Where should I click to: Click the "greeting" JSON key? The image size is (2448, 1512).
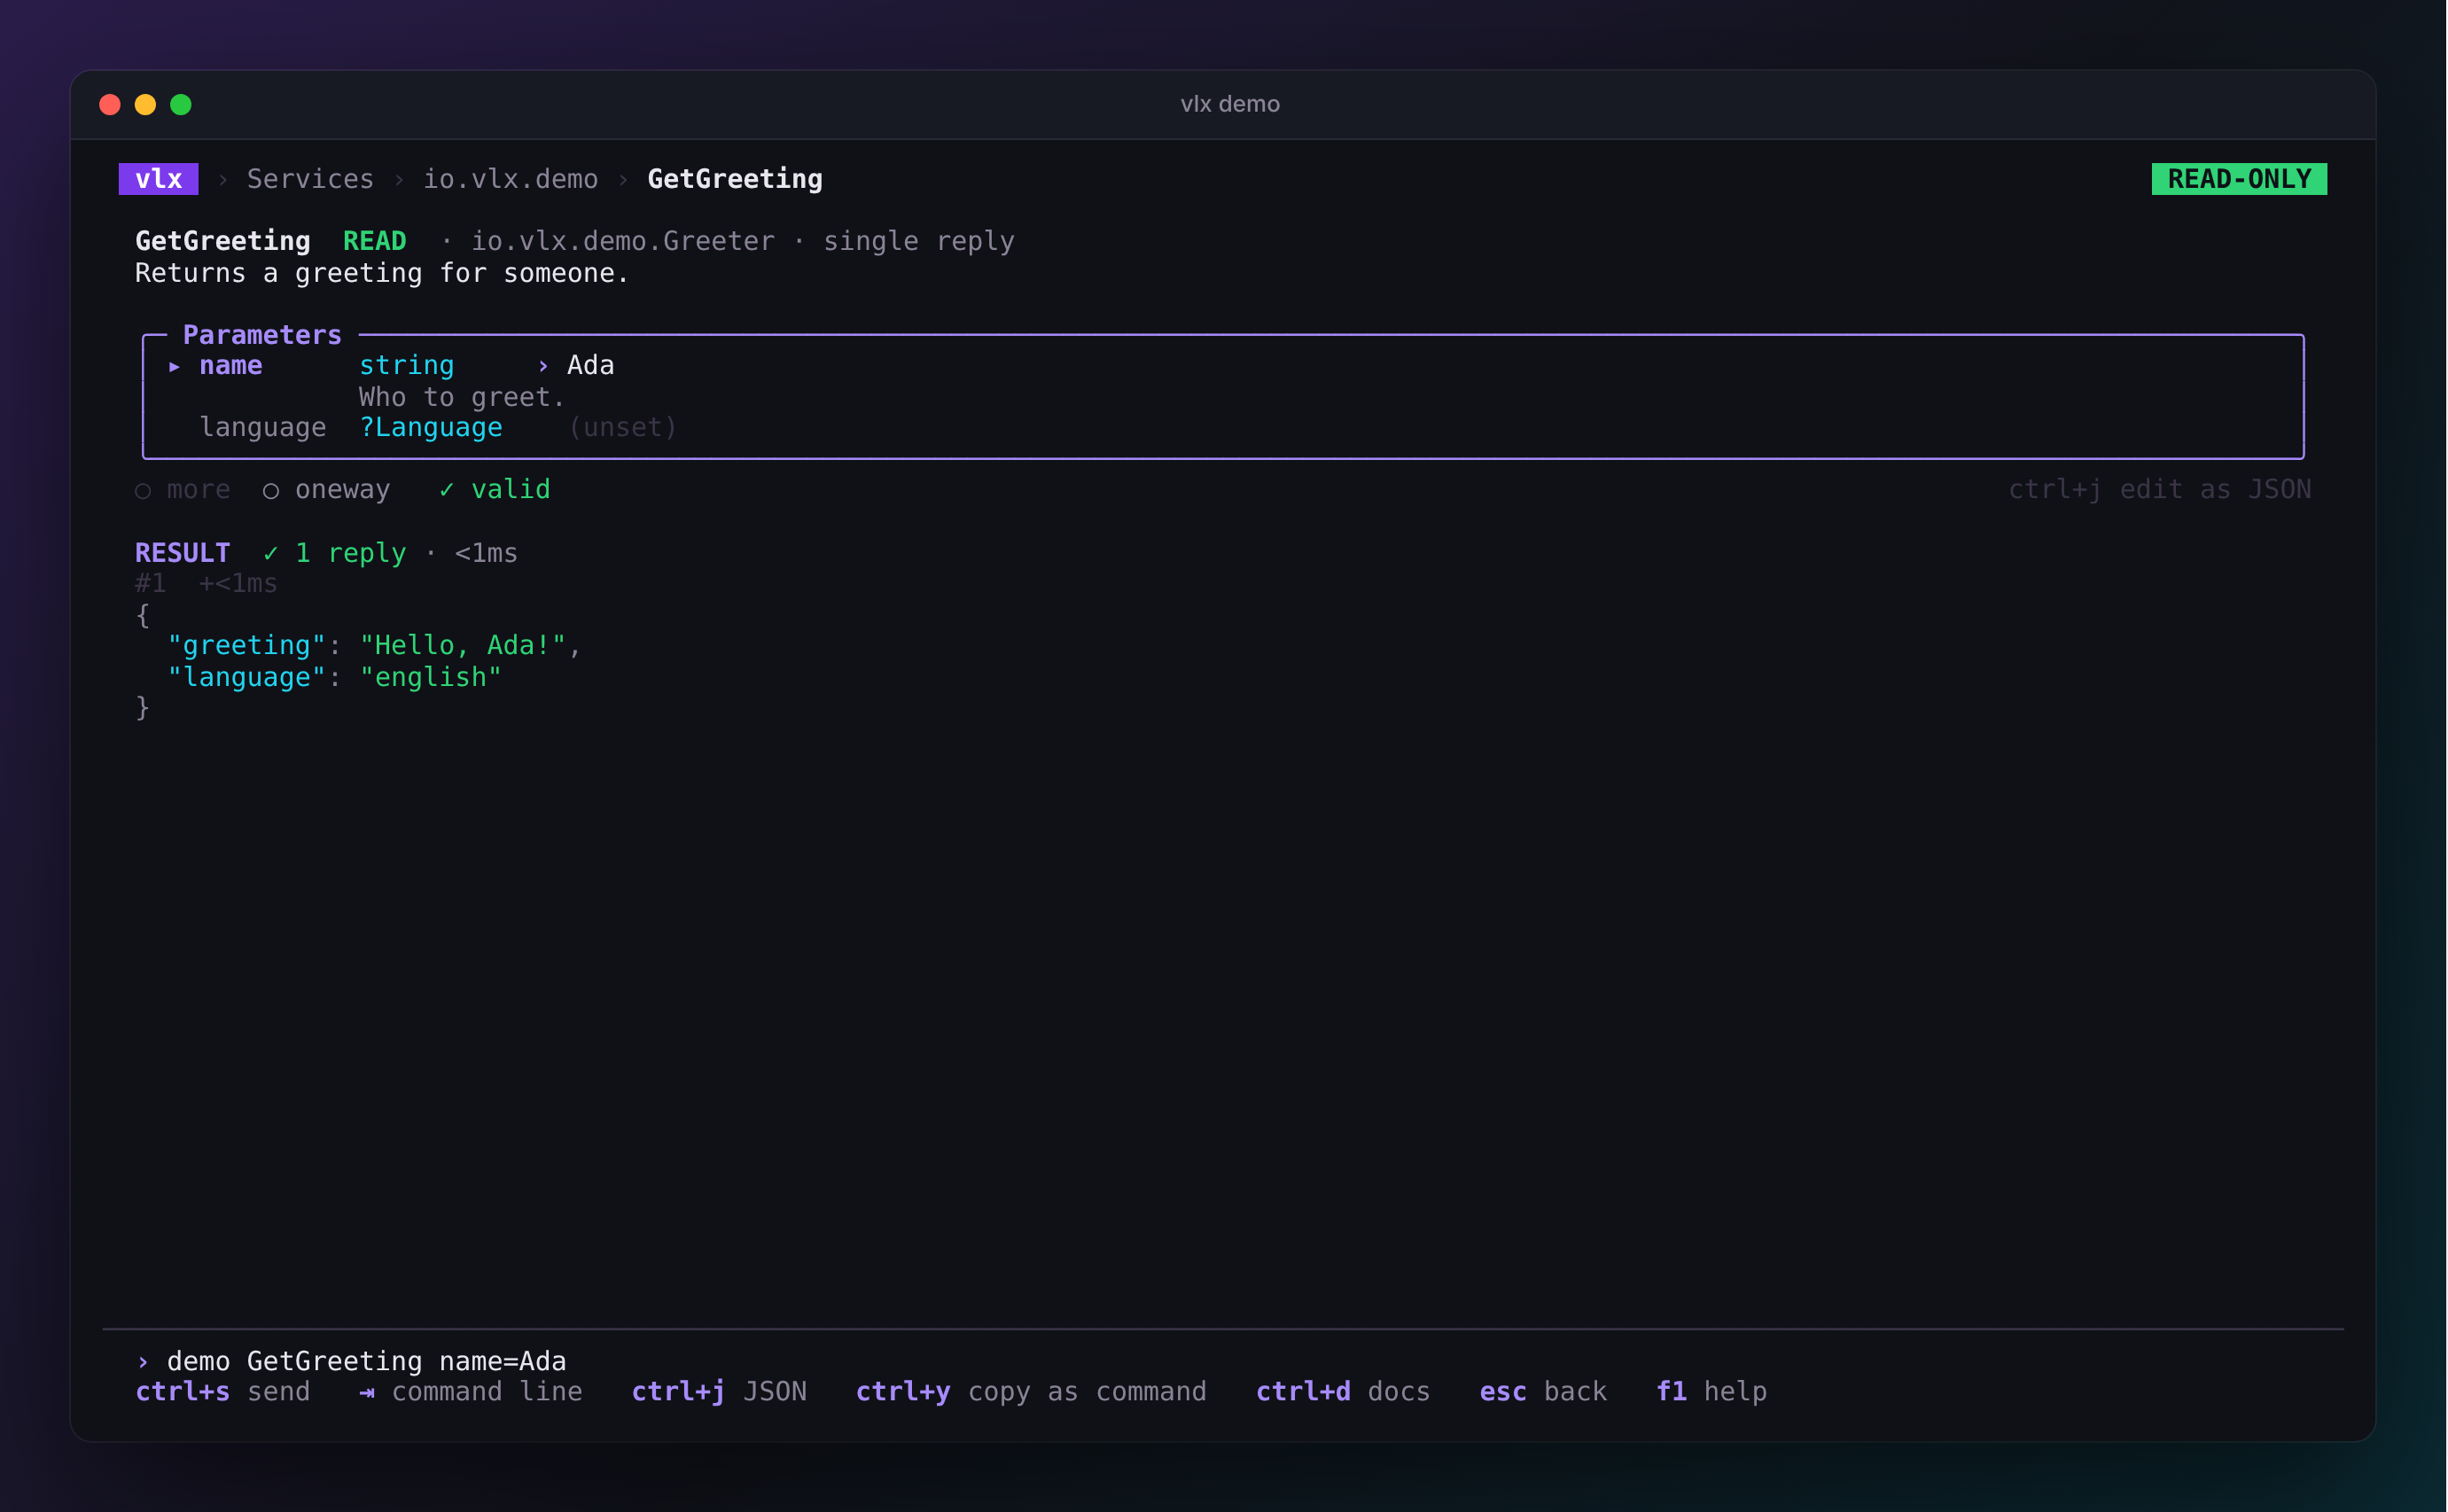(246, 646)
